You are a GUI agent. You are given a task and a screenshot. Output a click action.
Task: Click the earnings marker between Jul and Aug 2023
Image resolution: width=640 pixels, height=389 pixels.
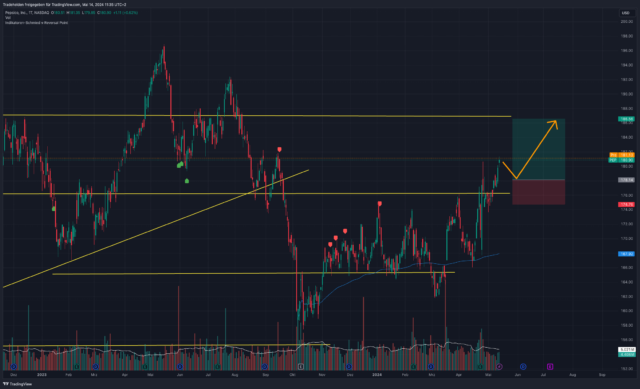[217, 367]
